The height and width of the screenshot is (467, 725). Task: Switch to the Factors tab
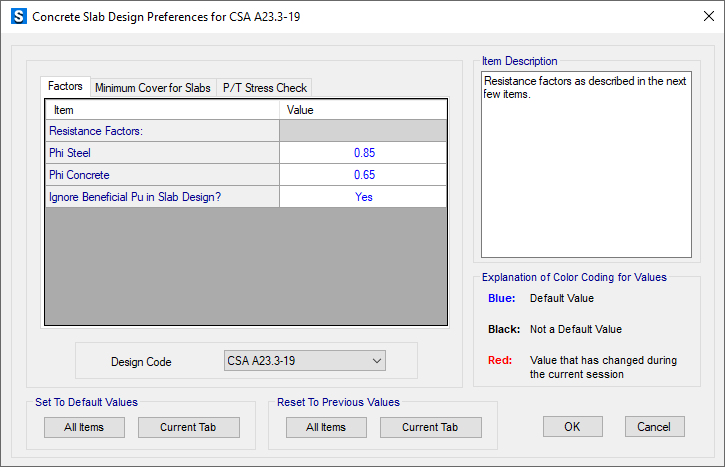pos(65,86)
